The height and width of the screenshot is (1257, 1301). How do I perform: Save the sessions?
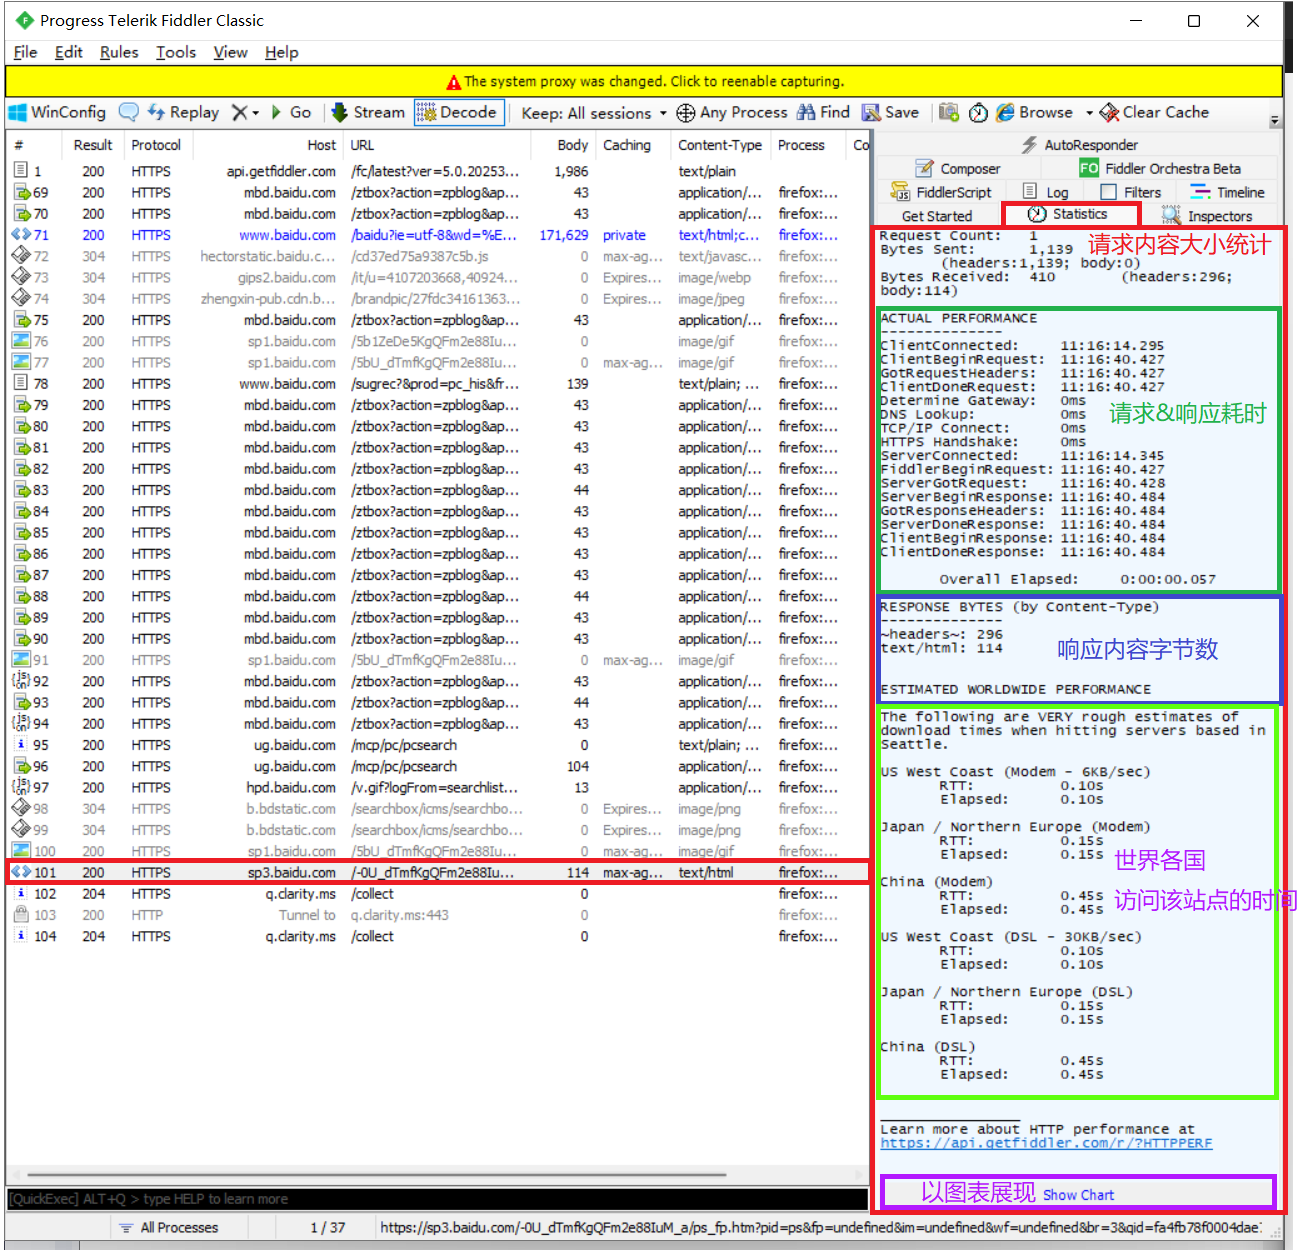(890, 113)
